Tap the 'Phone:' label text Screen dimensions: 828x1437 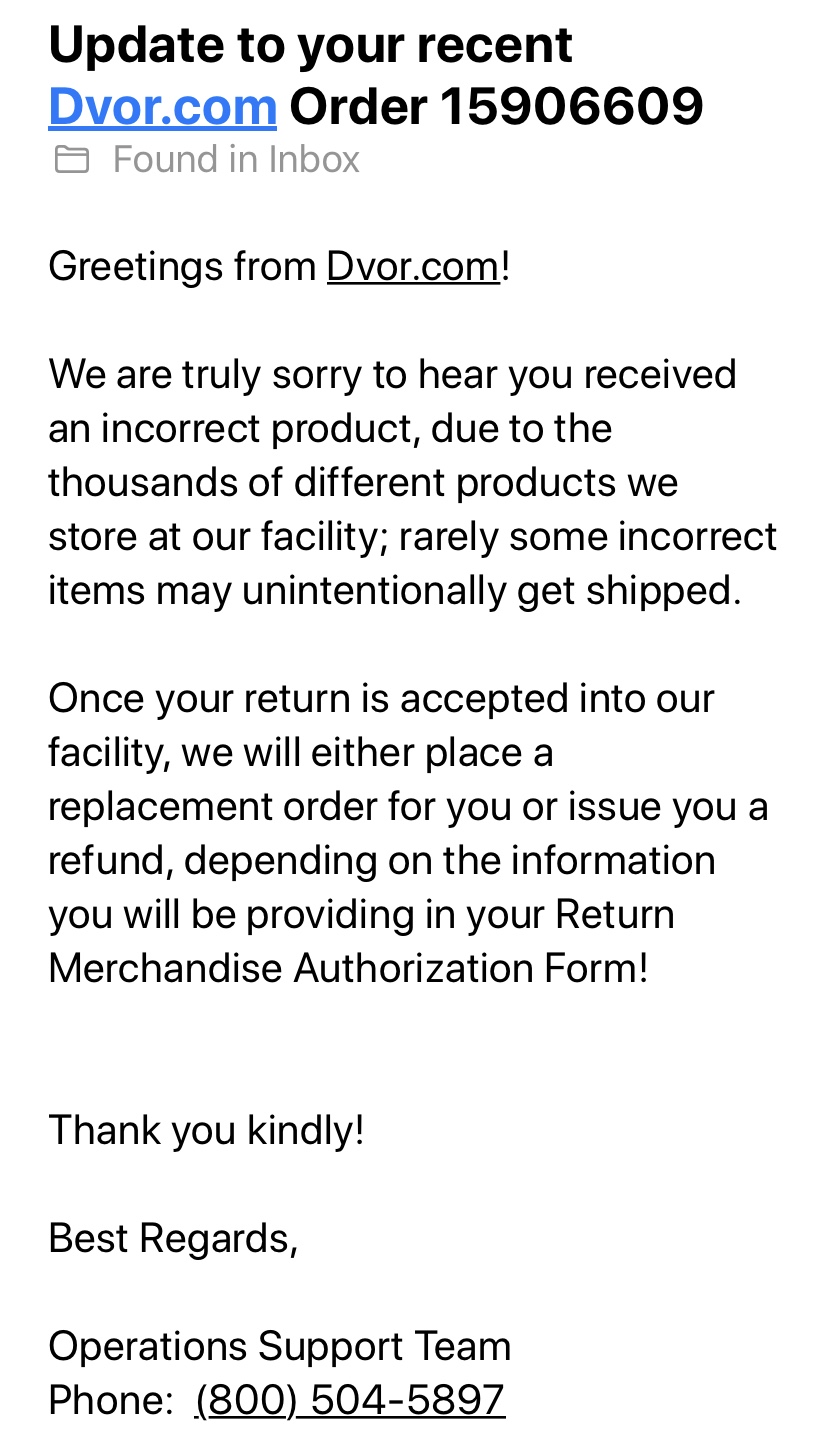[x=111, y=1400]
